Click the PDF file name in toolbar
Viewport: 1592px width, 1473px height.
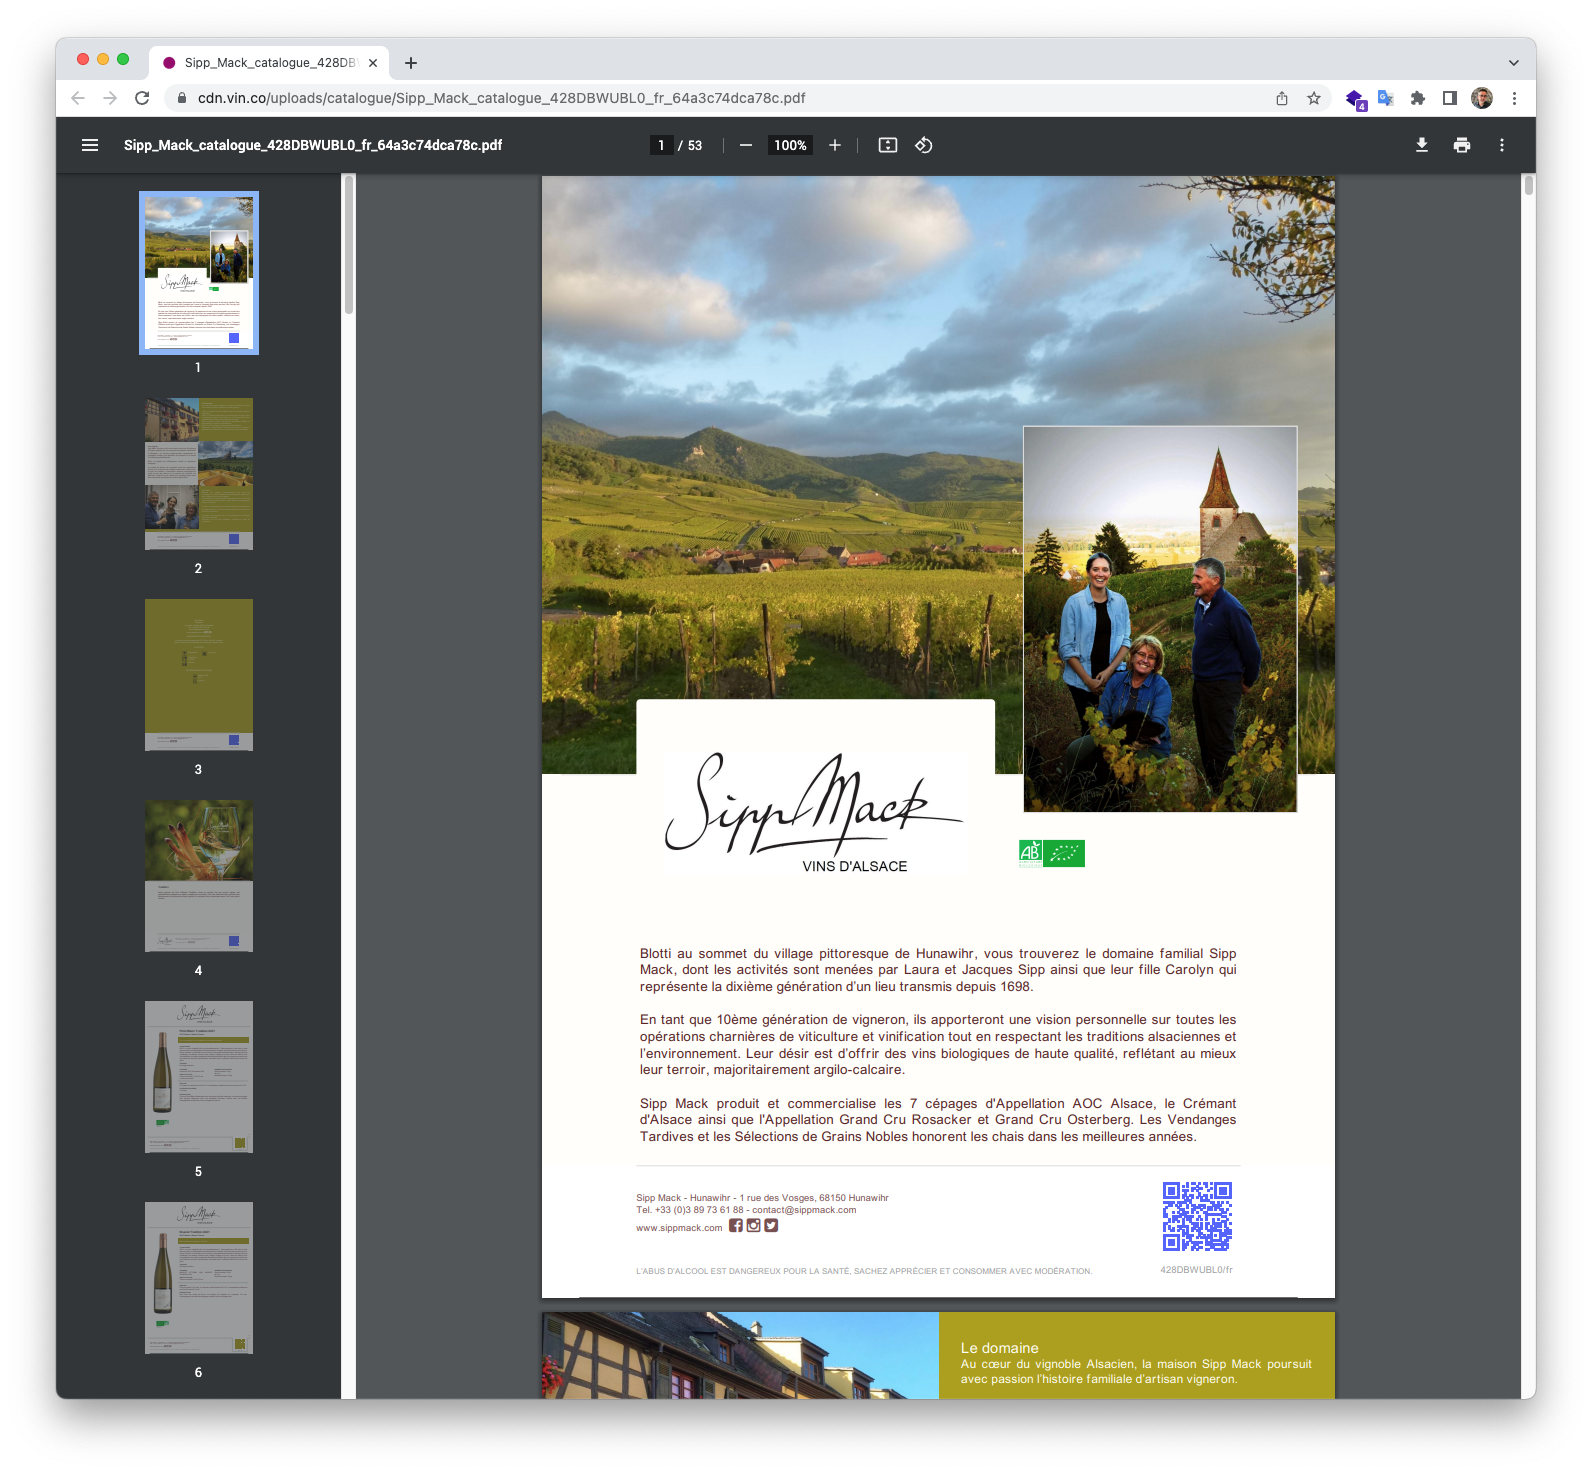pyautogui.click(x=313, y=145)
